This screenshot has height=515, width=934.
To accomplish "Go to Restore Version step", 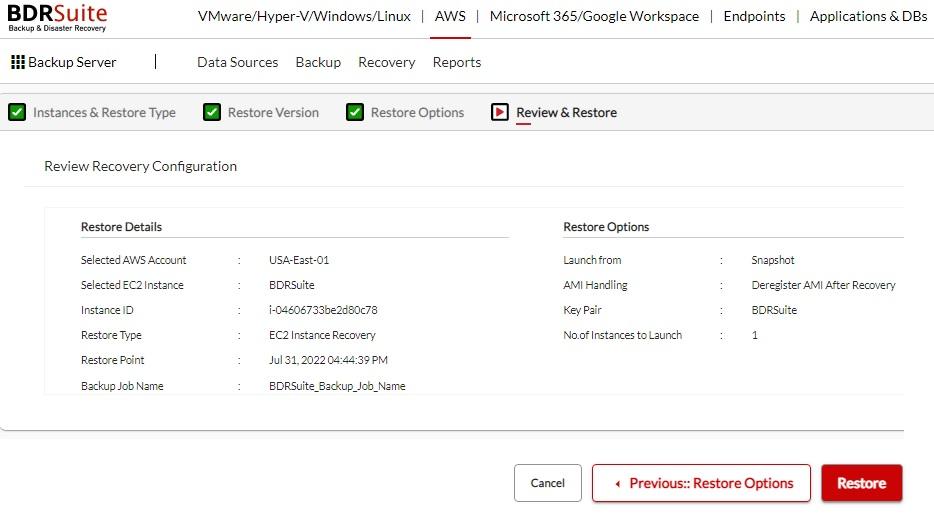I will 273,112.
